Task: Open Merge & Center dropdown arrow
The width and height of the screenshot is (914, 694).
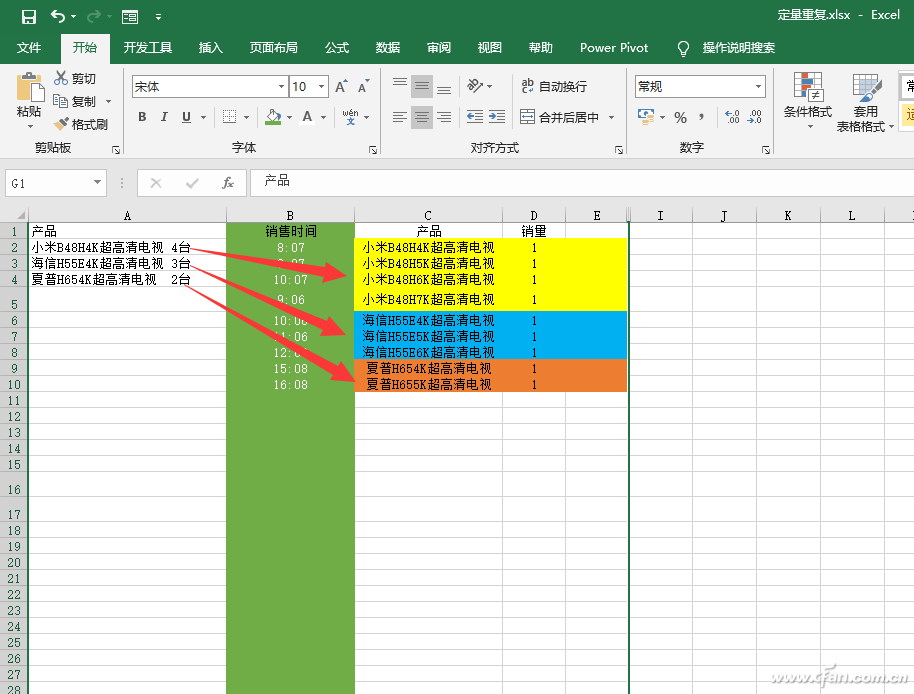Action: pyautogui.click(x=611, y=117)
